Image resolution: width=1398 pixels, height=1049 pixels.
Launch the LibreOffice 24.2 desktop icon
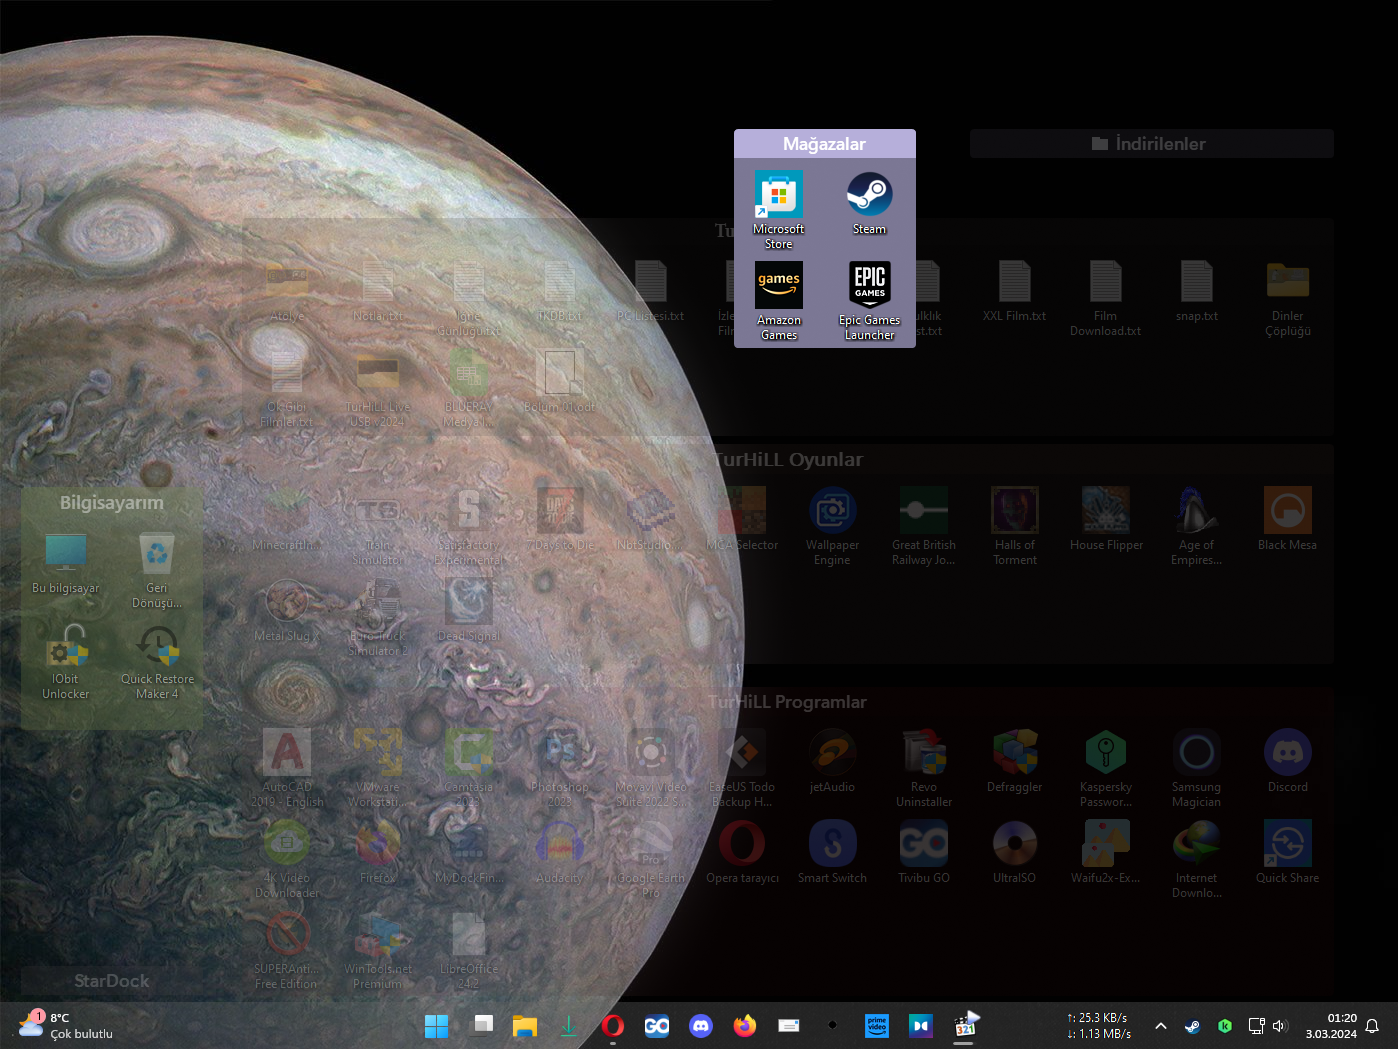(x=468, y=950)
